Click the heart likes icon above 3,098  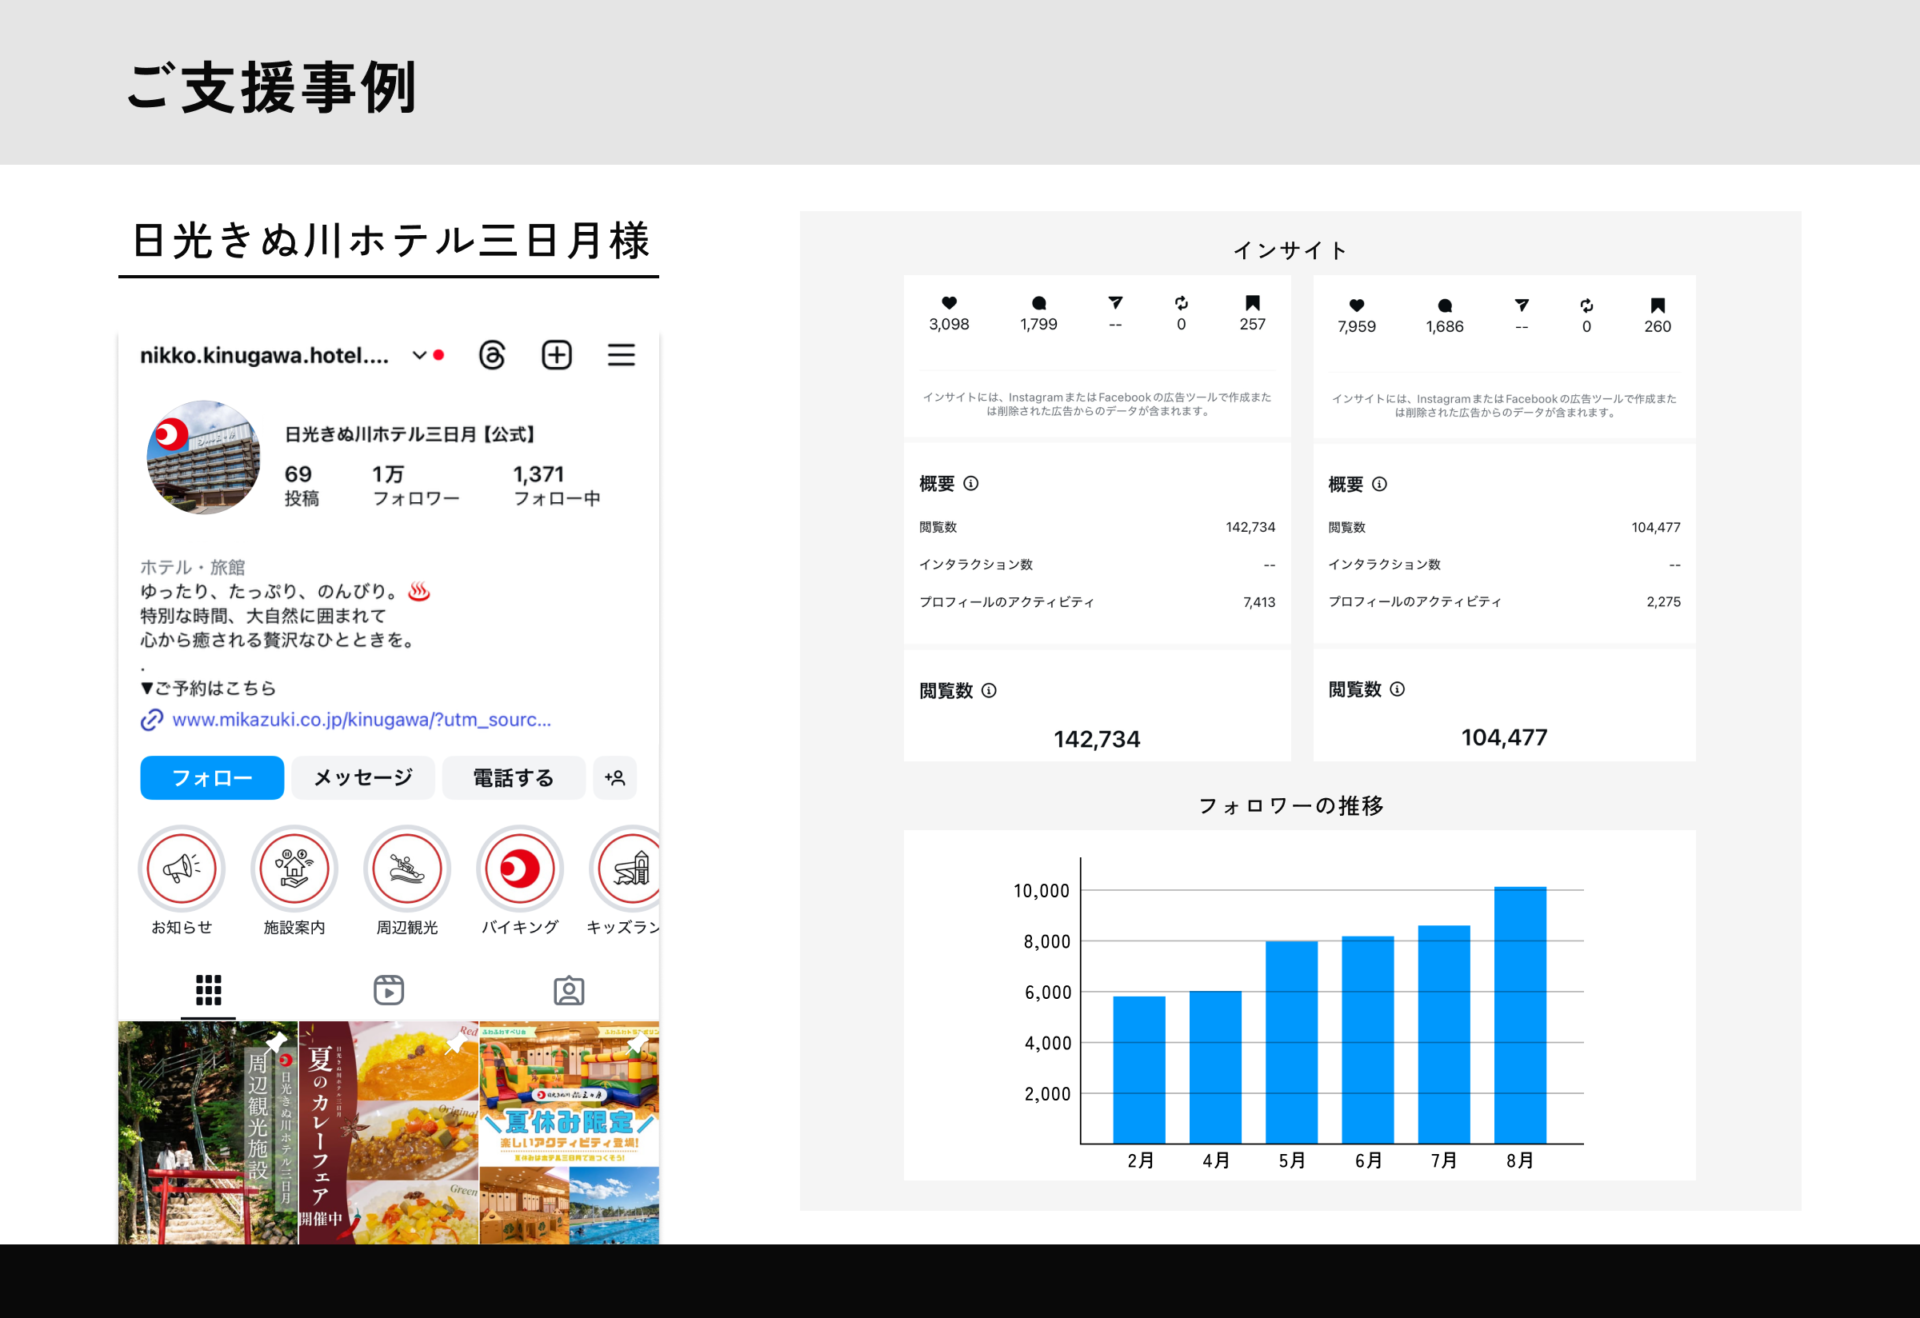pyautogui.click(x=949, y=303)
